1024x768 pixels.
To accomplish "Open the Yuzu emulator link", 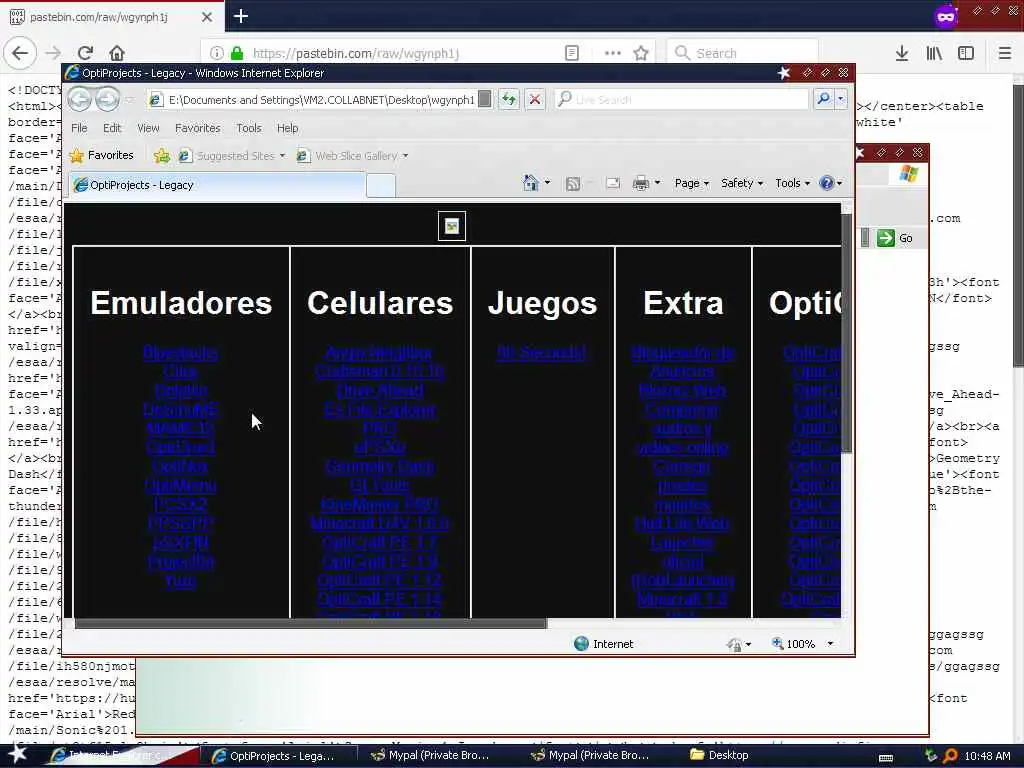I will pos(180,581).
